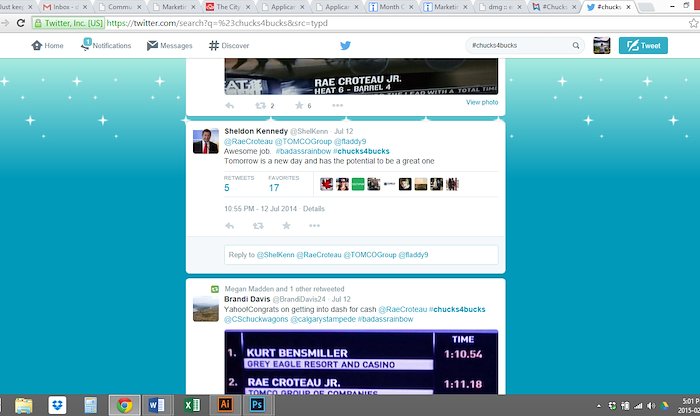Image resolution: width=700 pixels, height=416 pixels.
Task: Click the maple leaf avatar among favoriters
Action: (326, 184)
